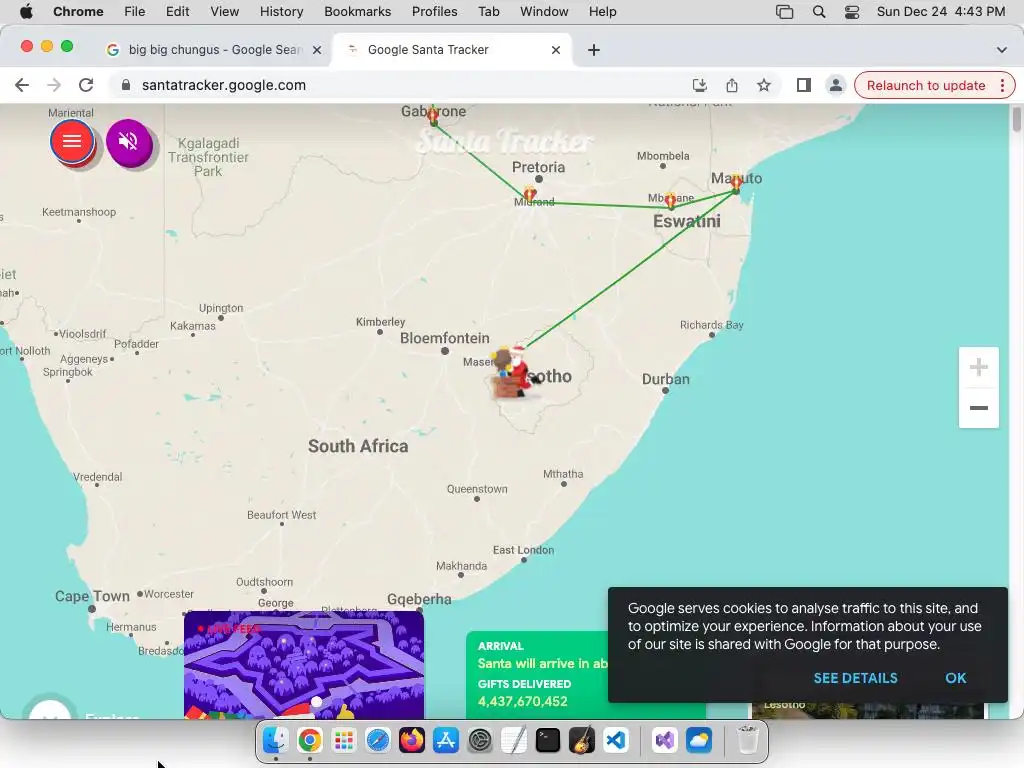Screen dimensions: 1024x768
Task: Reload the Santa Tracker page
Action: tap(86, 86)
